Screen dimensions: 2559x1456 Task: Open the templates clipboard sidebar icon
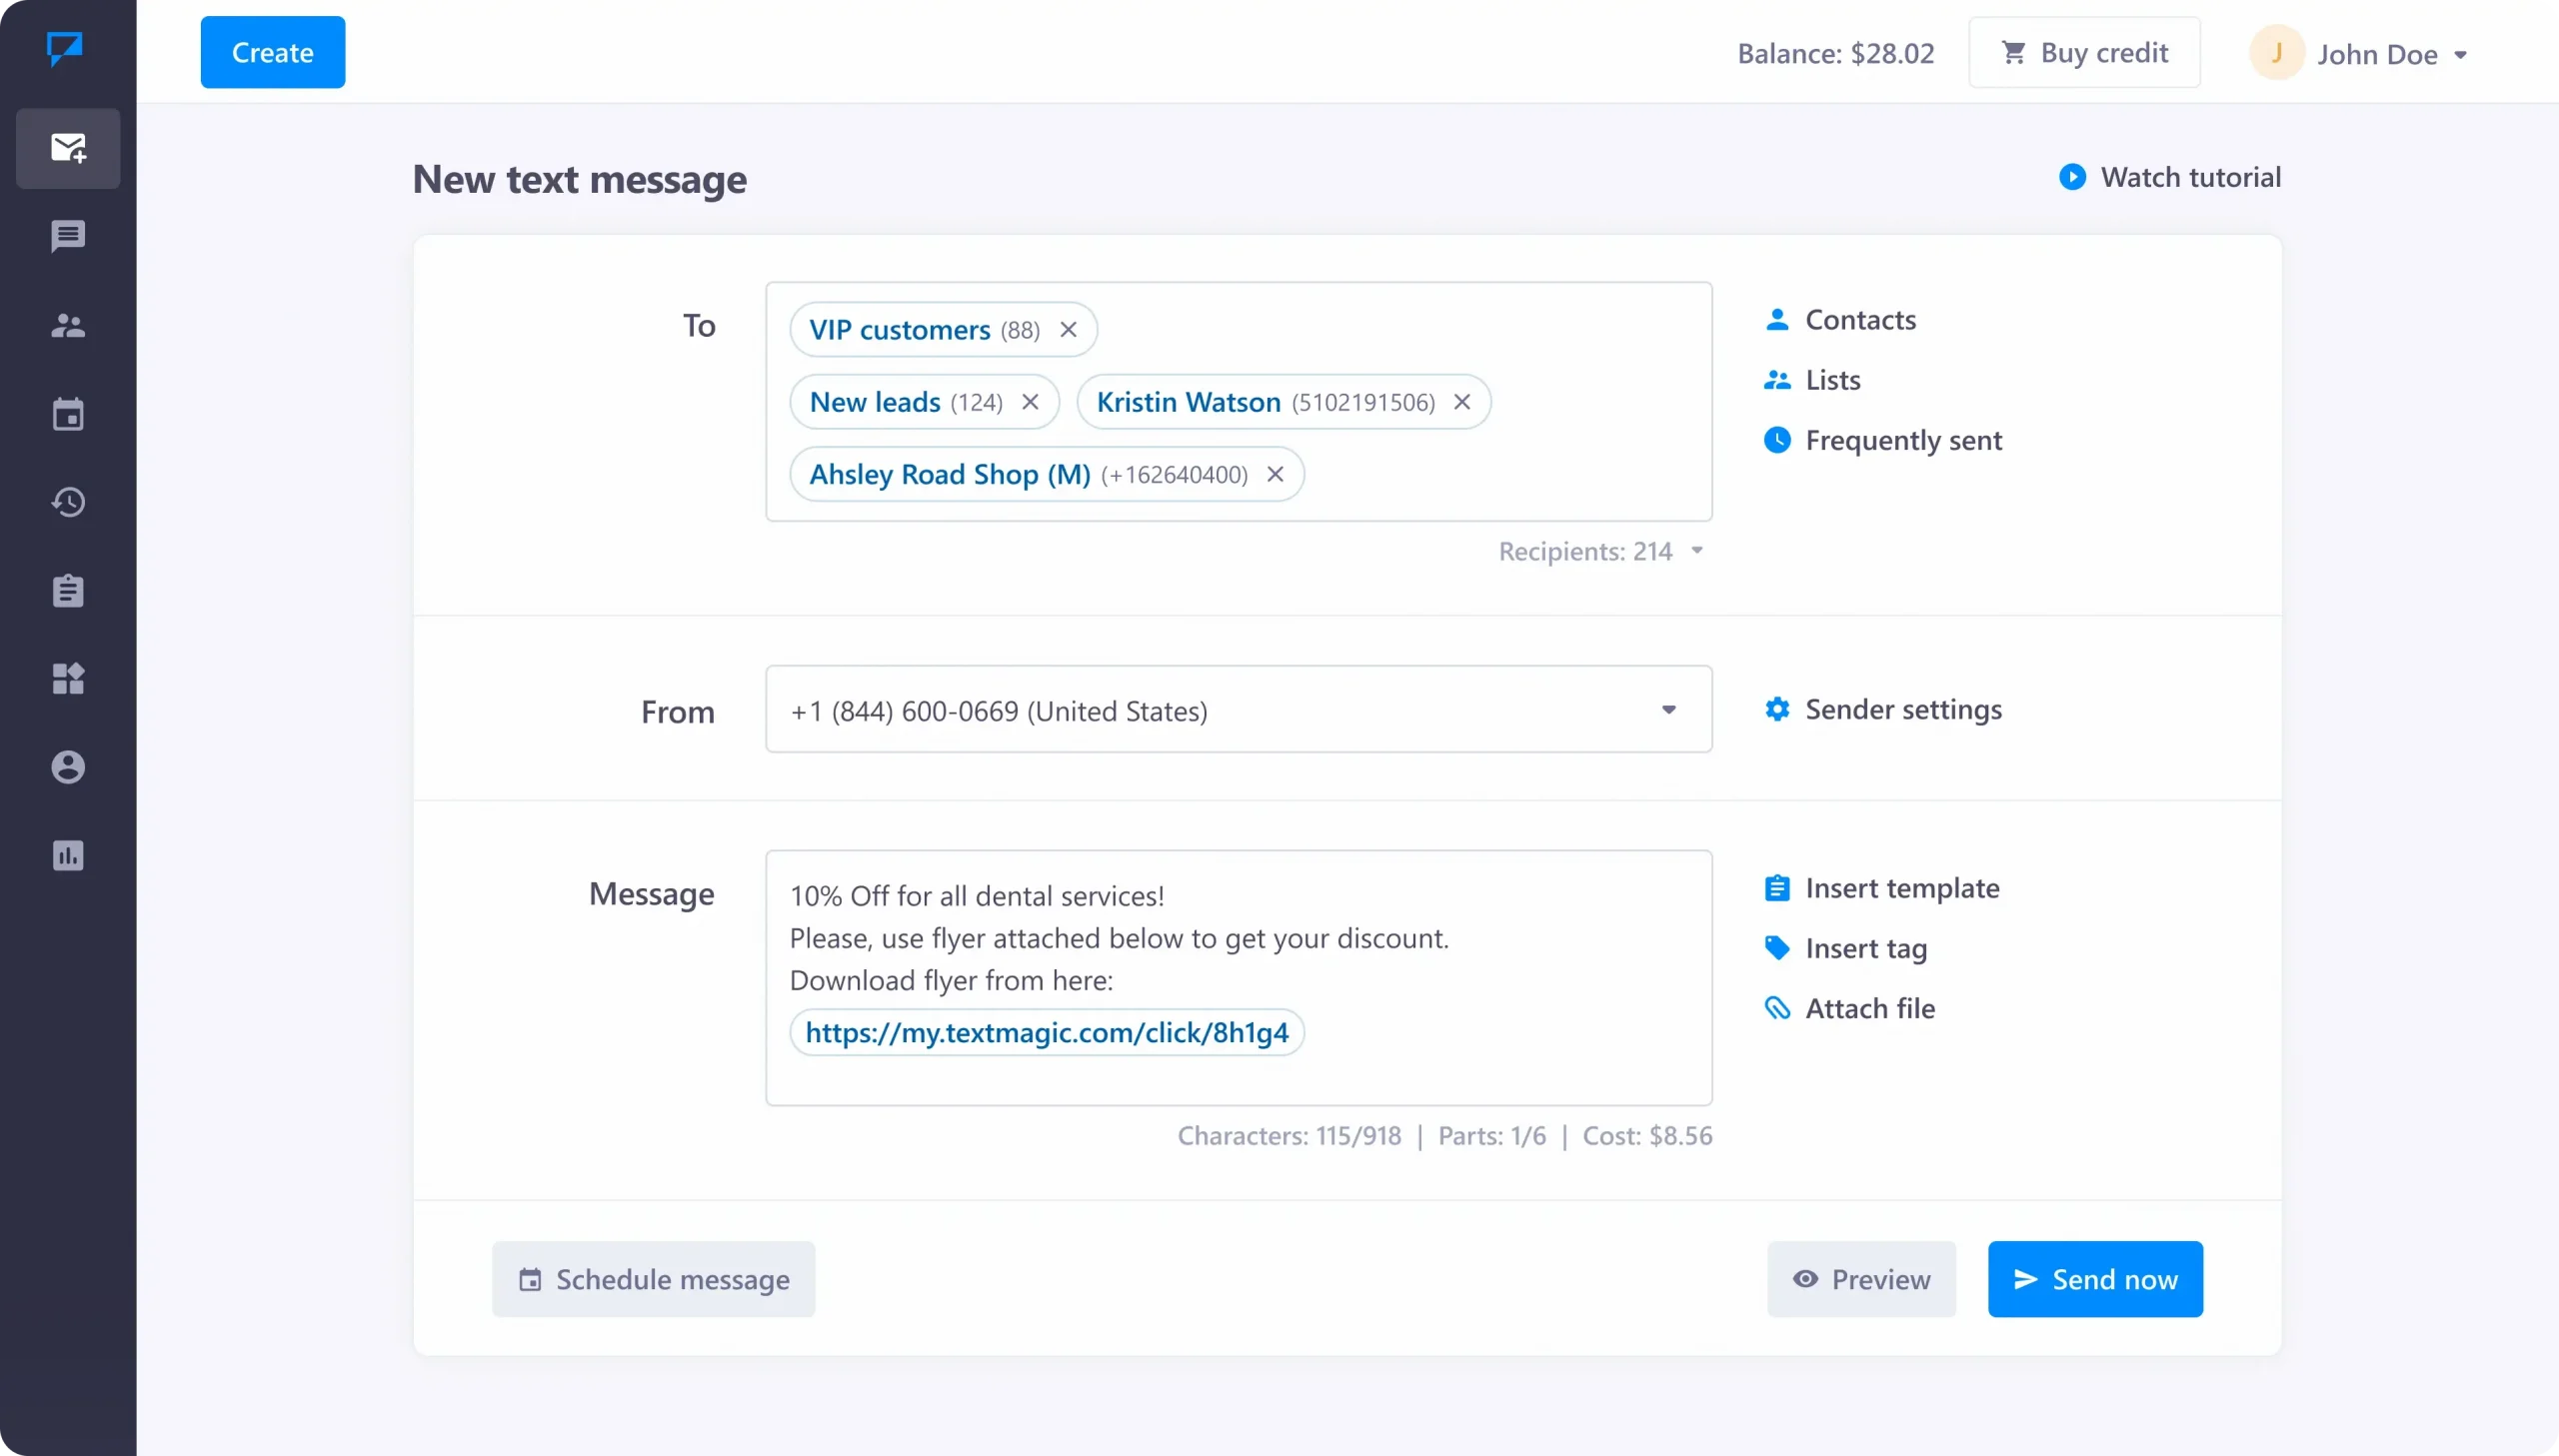pyautogui.click(x=68, y=590)
